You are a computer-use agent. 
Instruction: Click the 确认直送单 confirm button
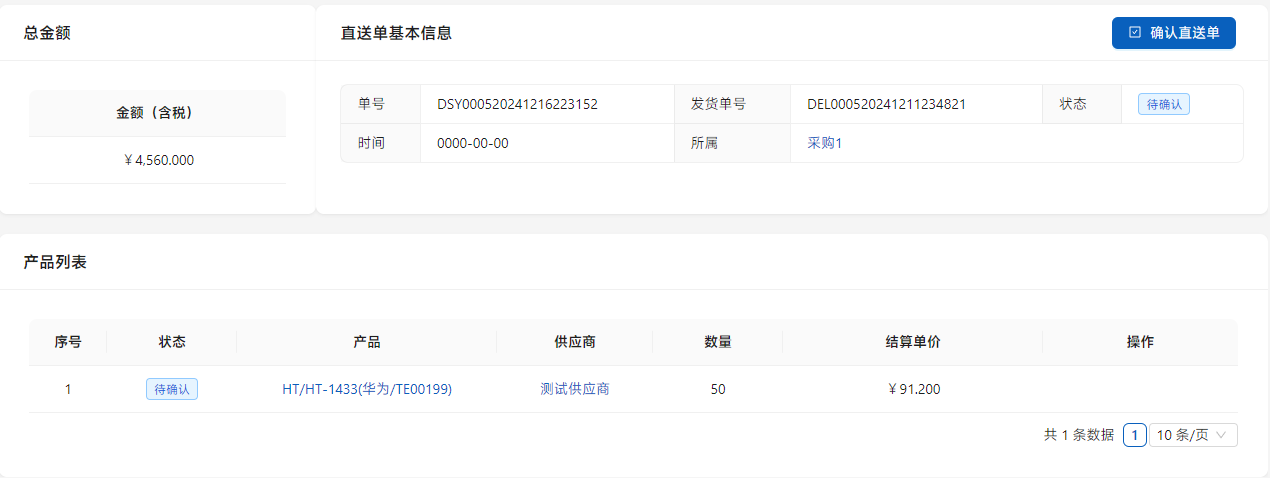[x=1173, y=33]
